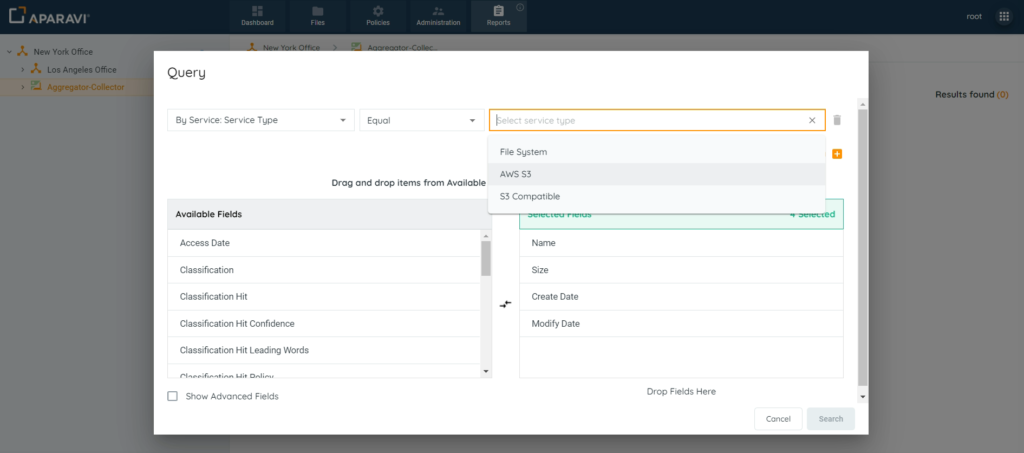Go to Policies via the gear icon
Screen dimensions: 1024x453
pos(377,16)
